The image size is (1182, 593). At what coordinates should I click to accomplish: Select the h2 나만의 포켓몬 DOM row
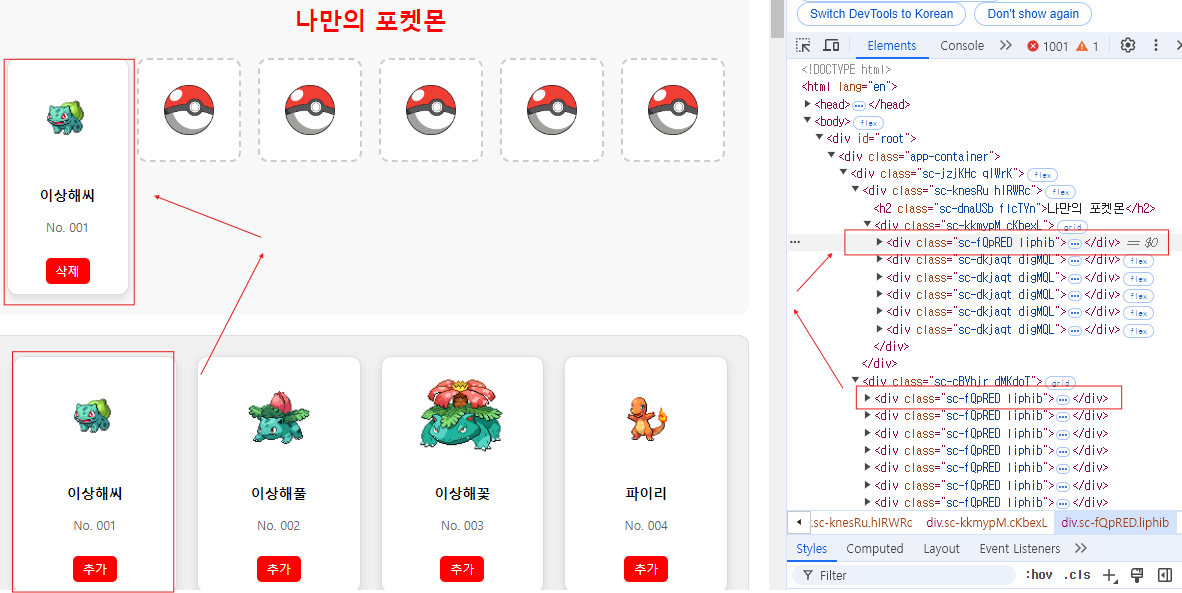coord(1015,208)
